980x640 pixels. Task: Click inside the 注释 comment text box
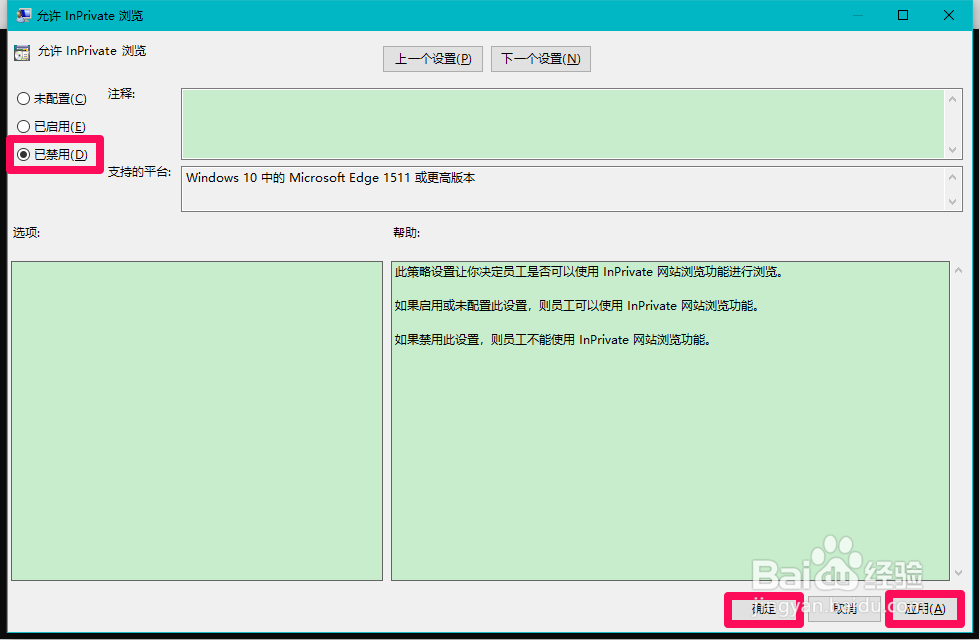(562, 124)
